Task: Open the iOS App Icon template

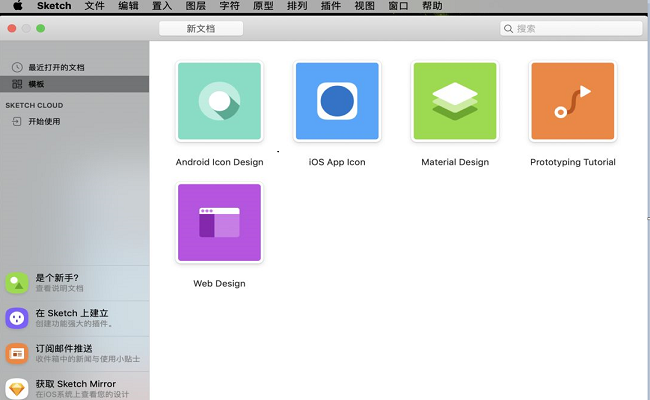Action: click(x=337, y=104)
